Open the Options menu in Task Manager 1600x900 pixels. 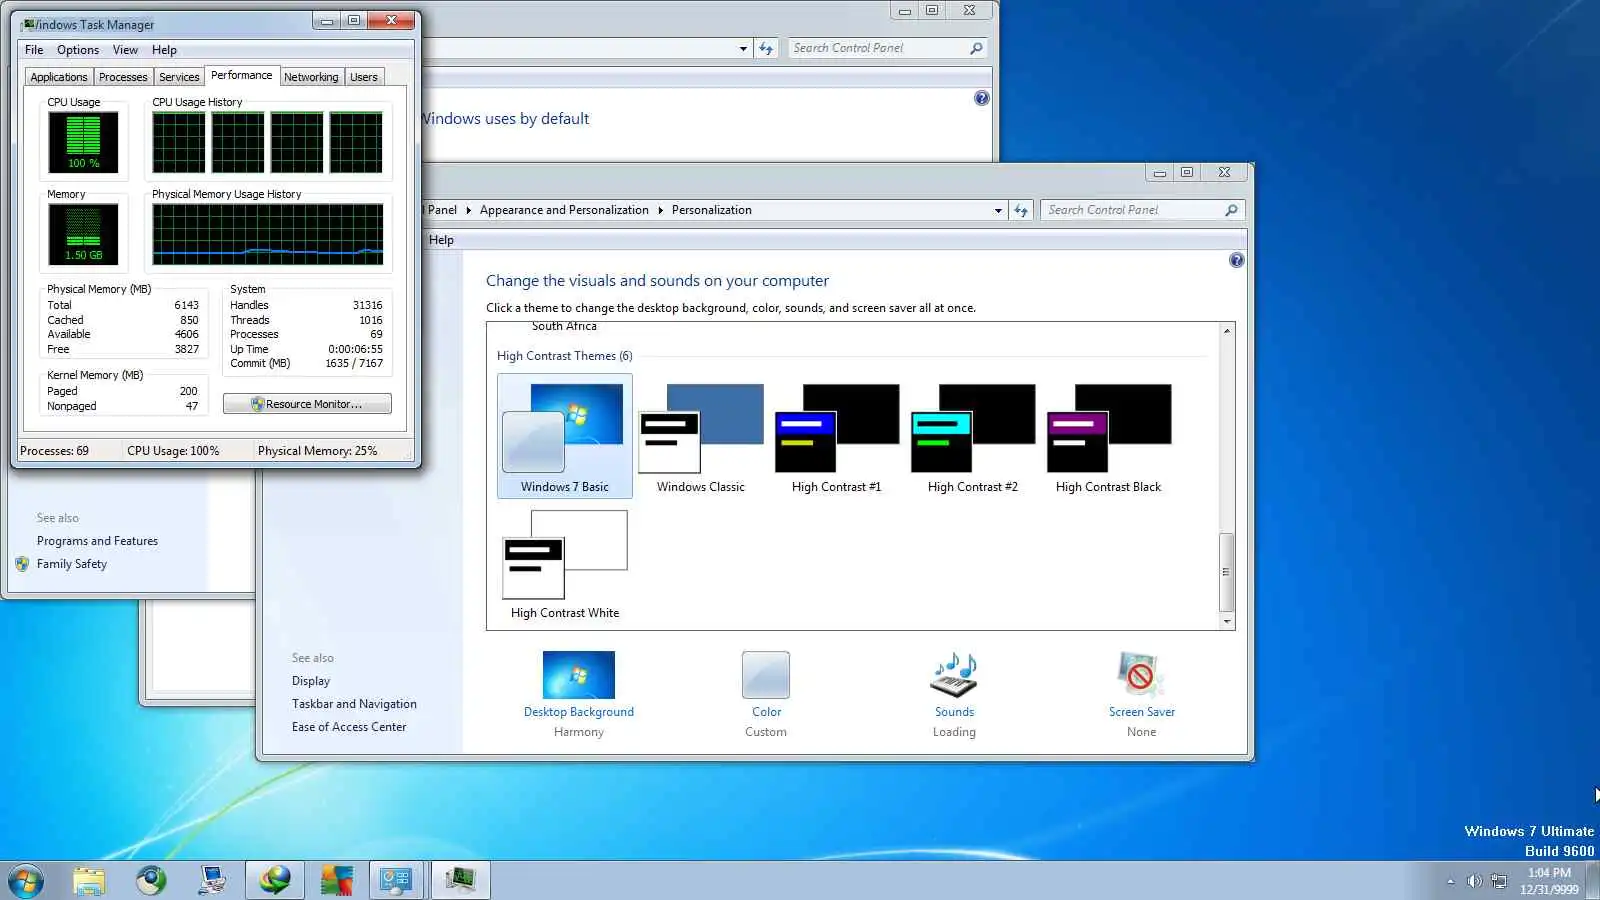coord(78,50)
